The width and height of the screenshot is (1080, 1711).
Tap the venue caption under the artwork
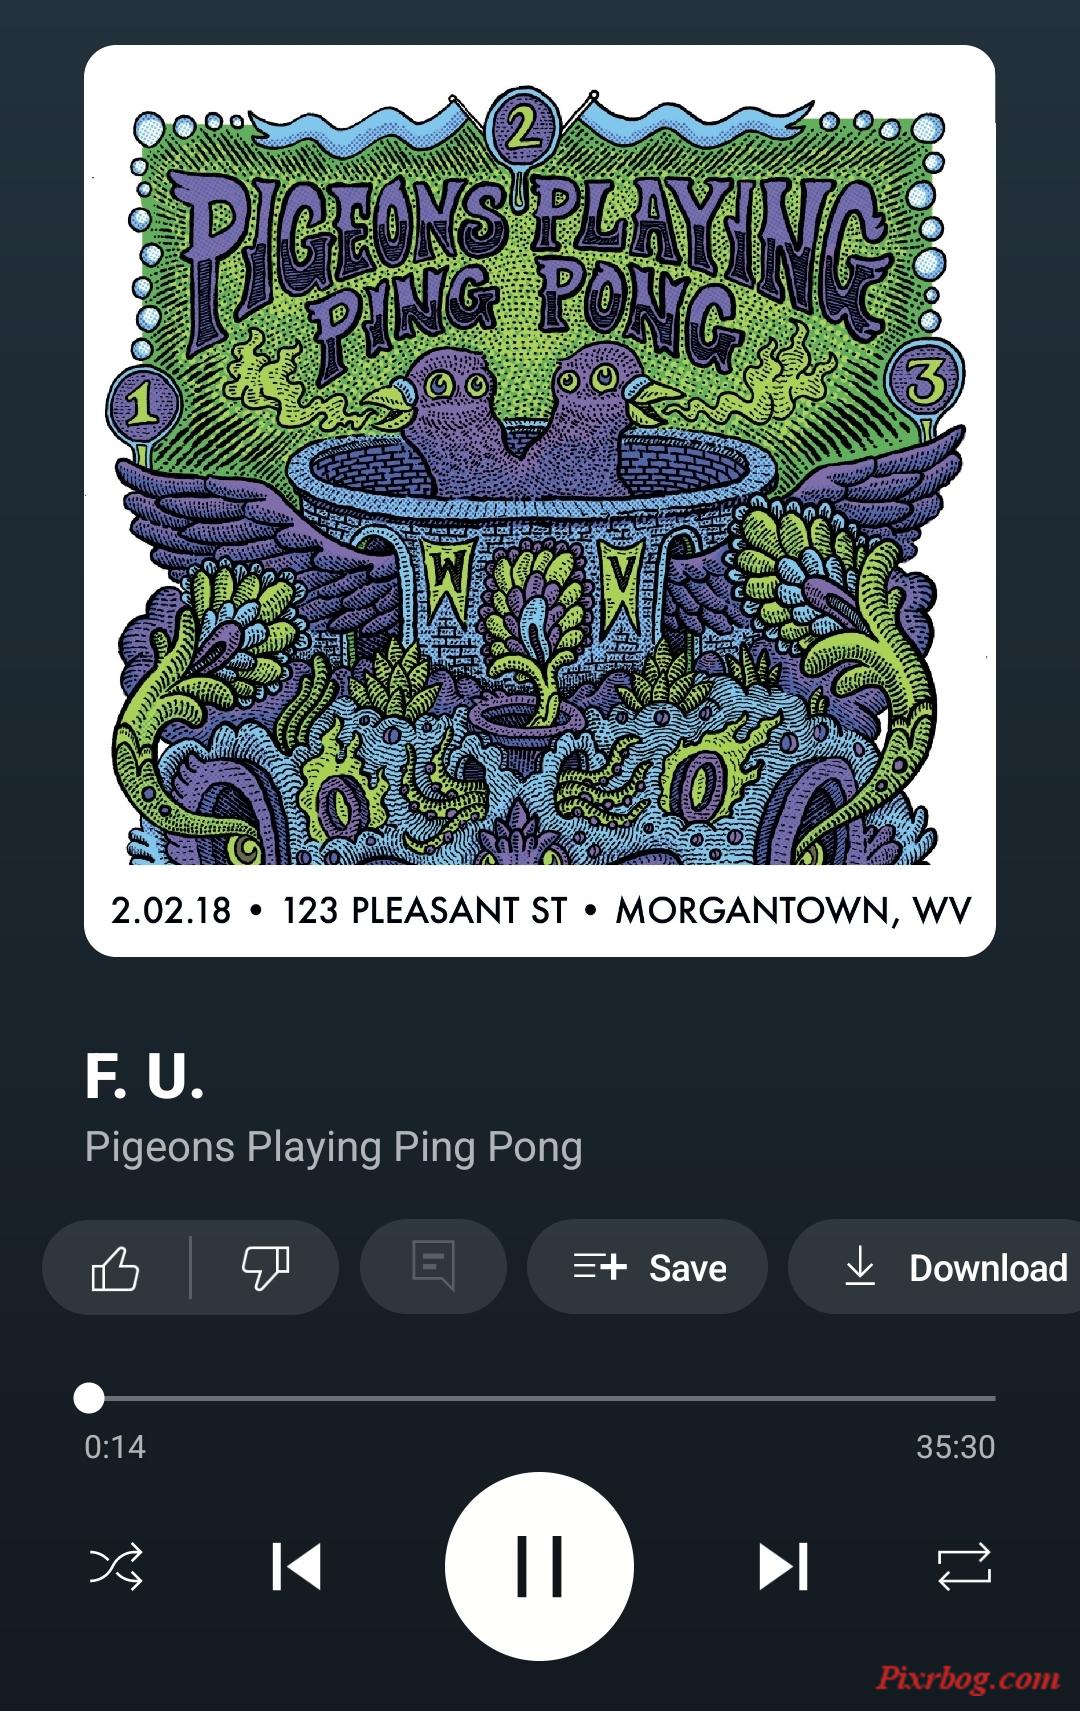540,911
